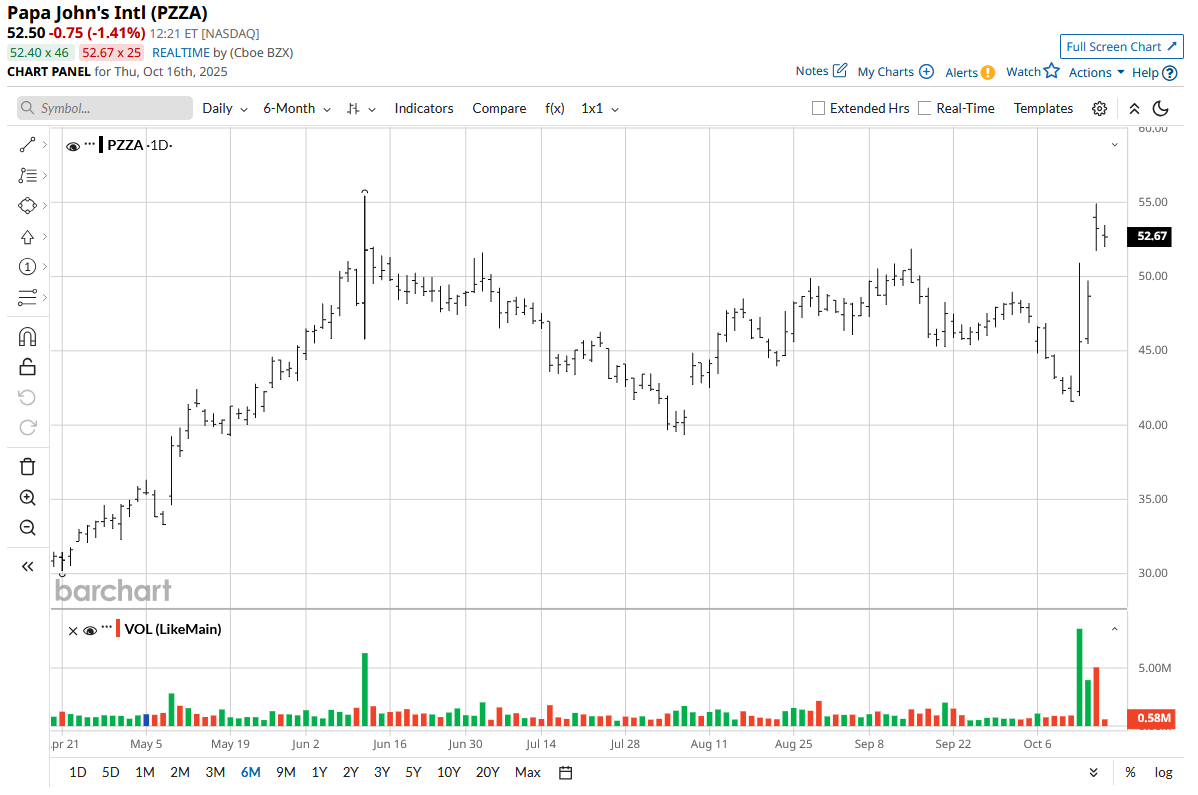
Task: Open the Alerts warning icon
Action: click(x=988, y=73)
